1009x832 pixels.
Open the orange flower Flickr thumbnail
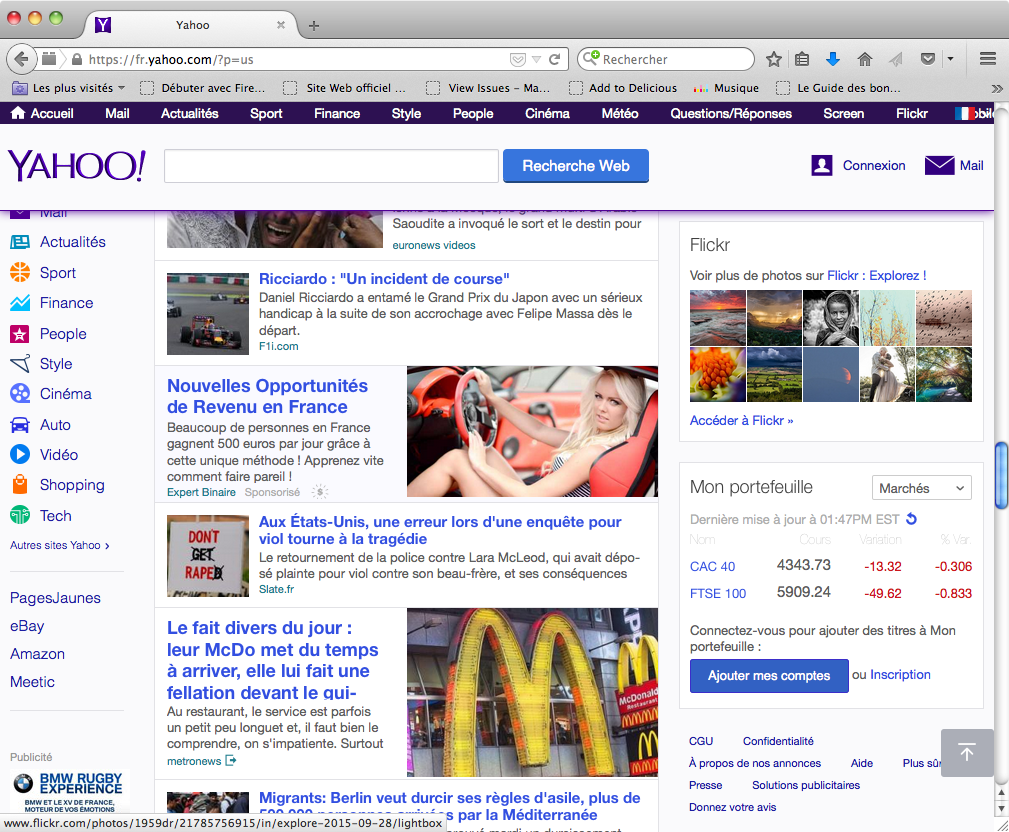[717, 374]
